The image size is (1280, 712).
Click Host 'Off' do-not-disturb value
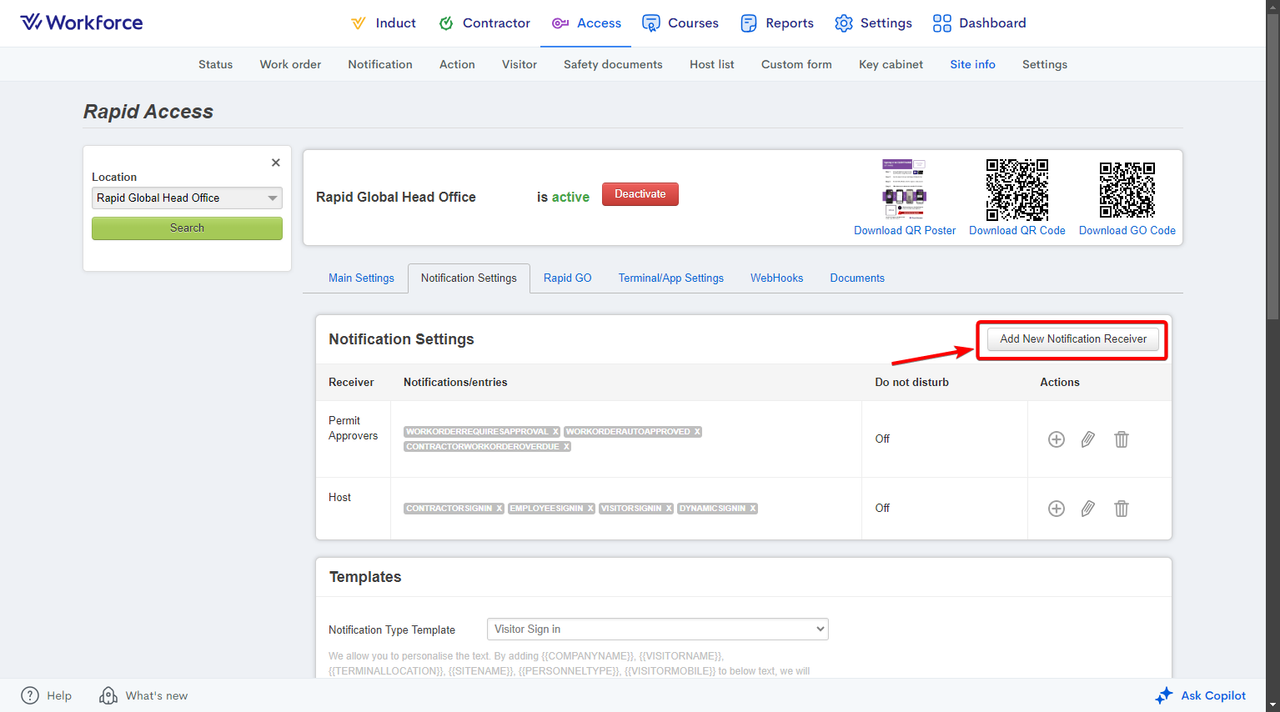tap(882, 508)
